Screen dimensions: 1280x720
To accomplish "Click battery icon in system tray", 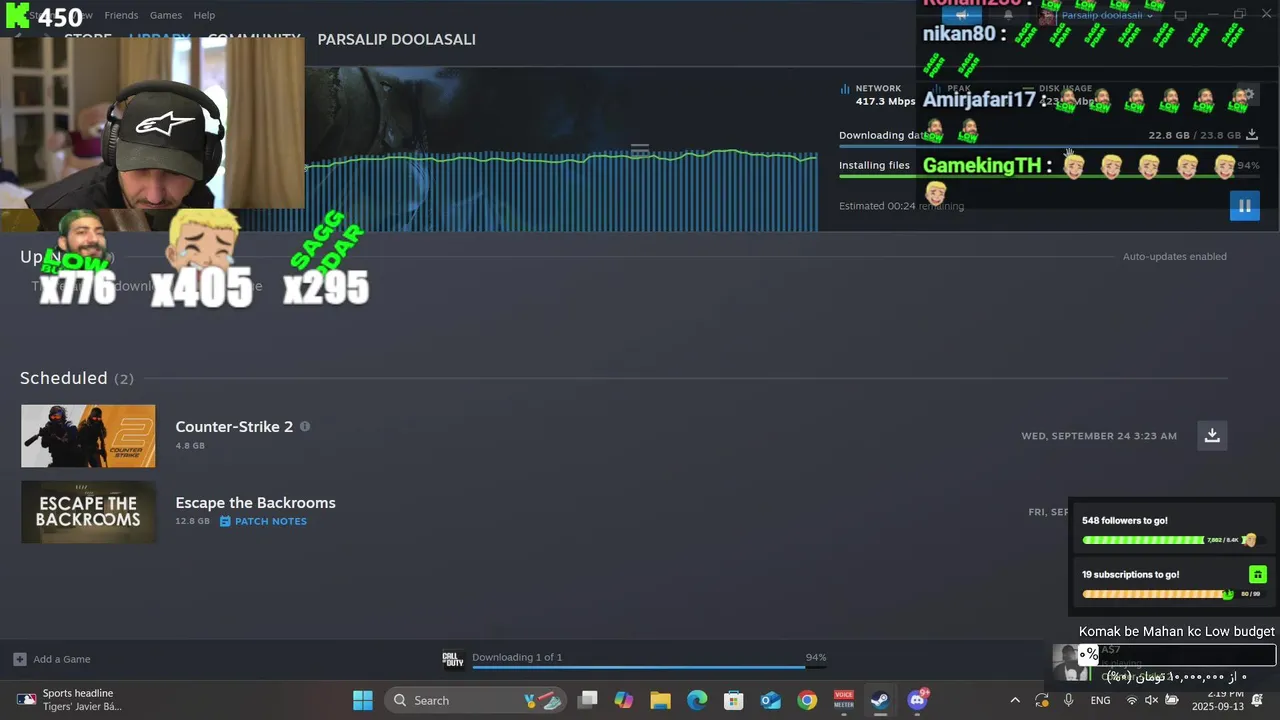I will pyautogui.click(x=1172, y=700).
